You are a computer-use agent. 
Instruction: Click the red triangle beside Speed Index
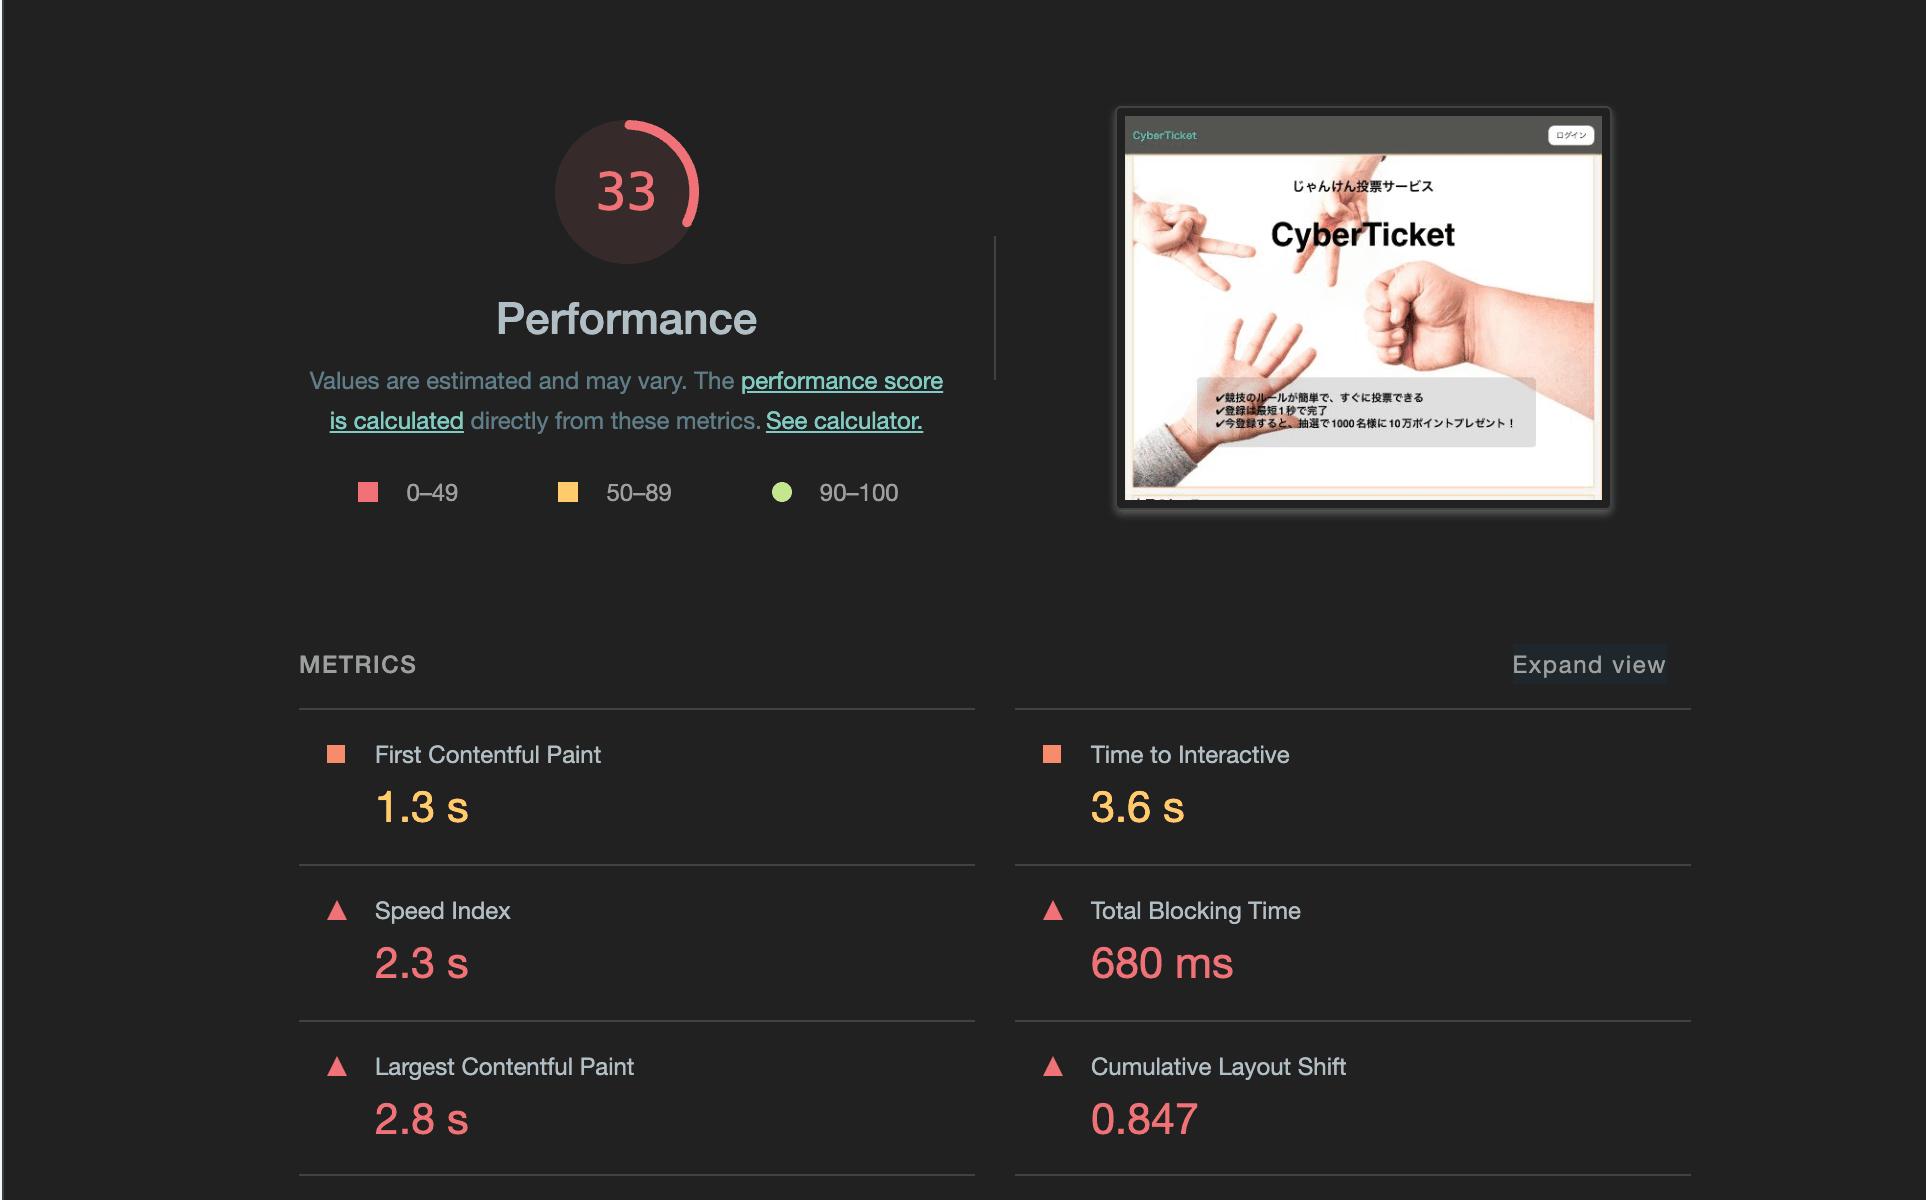tap(337, 911)
